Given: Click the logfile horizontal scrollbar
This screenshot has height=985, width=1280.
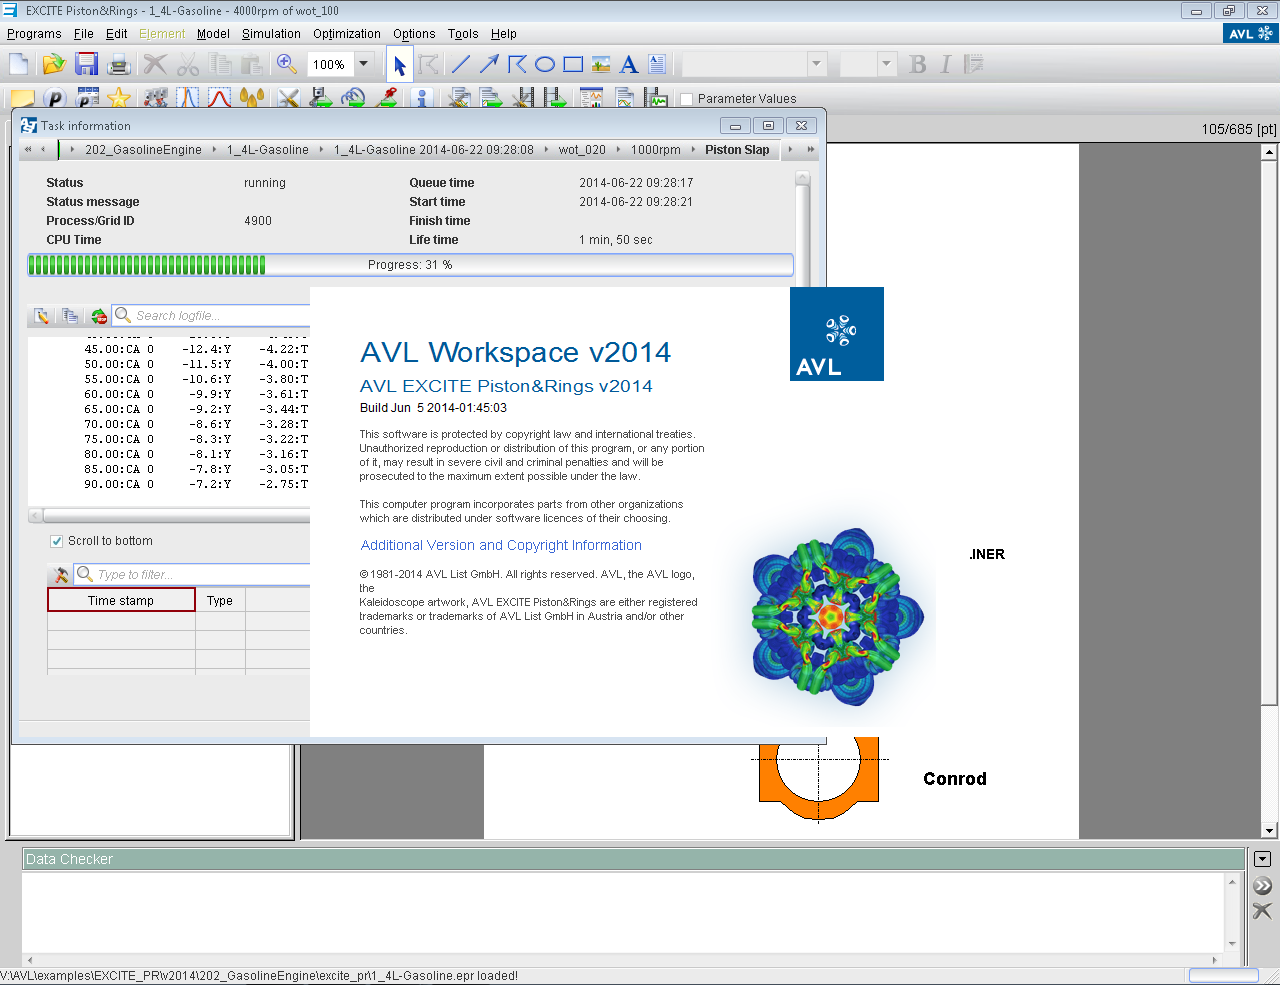Looking at the screenshot, I should pos(169,516).
